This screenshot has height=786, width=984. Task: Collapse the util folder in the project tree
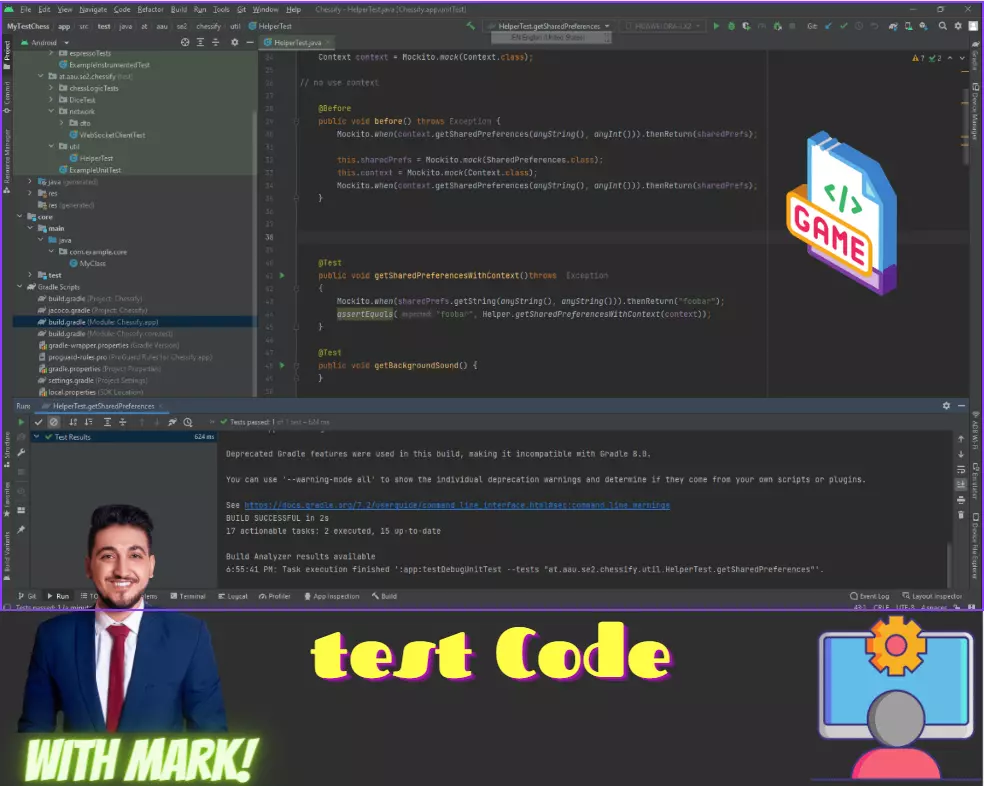pos(51,146)
